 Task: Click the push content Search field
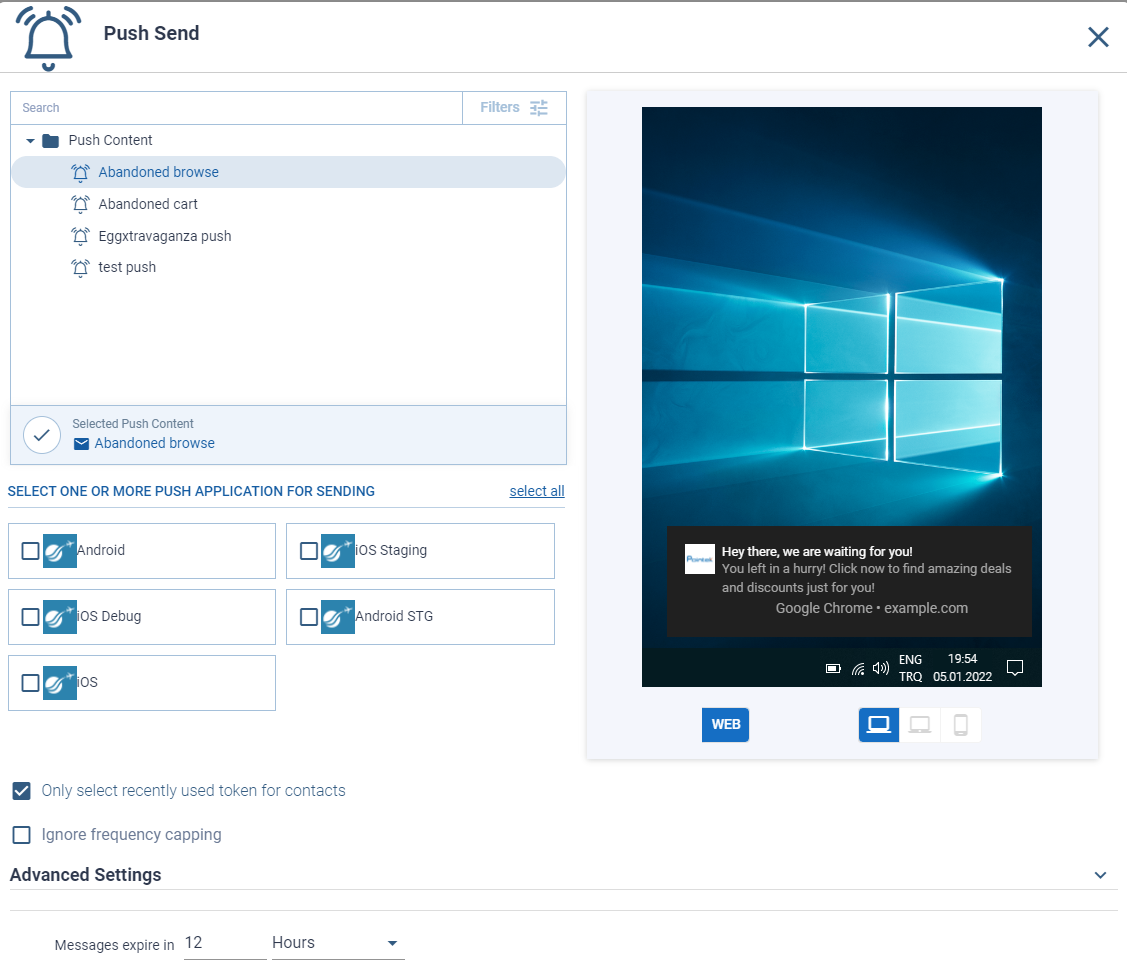(236, 108)
